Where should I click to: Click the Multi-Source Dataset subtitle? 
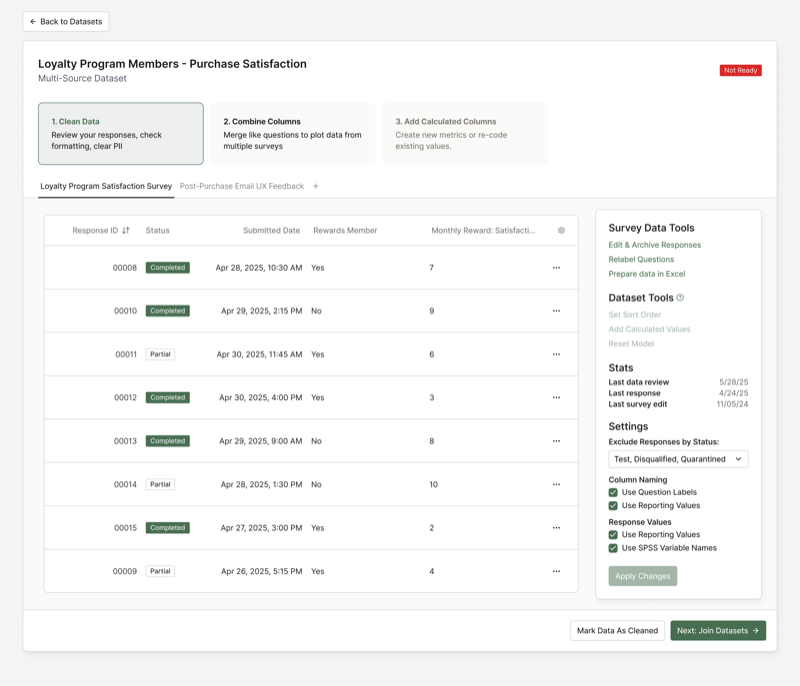coord(82,79)
